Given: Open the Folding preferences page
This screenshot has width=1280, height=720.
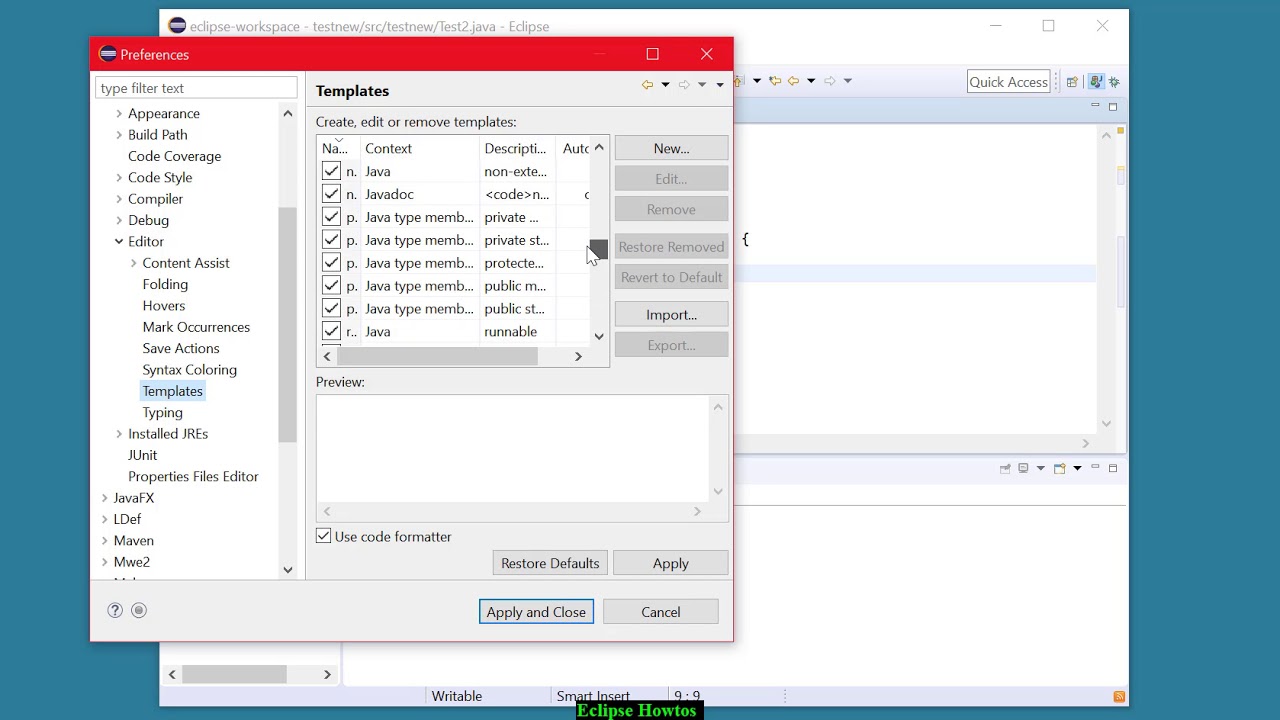Looking at the screenshot, I should coord(165,284).
